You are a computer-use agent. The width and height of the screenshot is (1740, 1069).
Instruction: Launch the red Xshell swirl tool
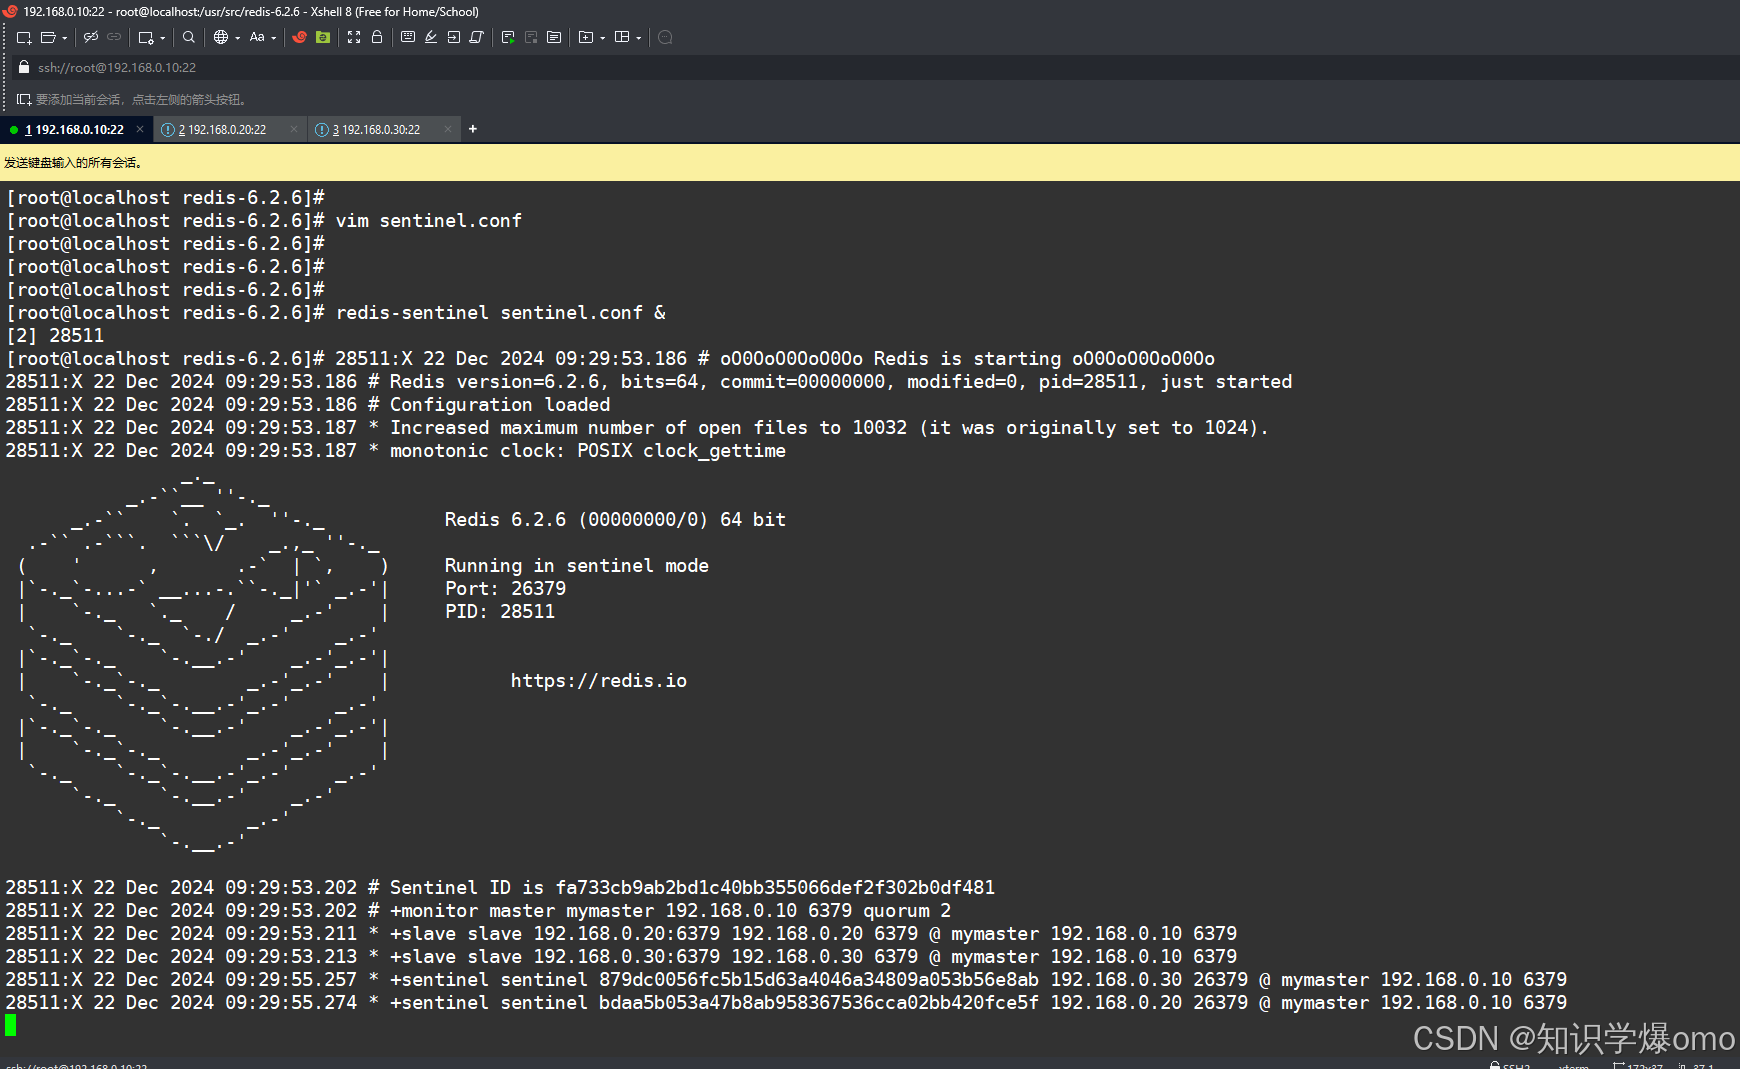[299, 37]
